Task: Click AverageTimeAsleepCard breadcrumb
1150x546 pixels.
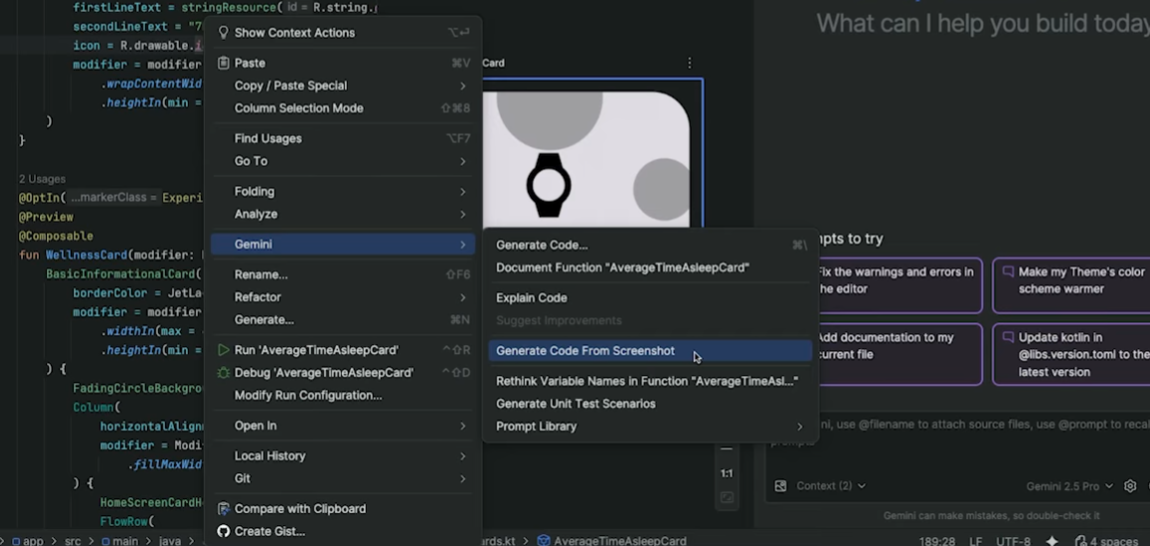Action: (612, 541)
